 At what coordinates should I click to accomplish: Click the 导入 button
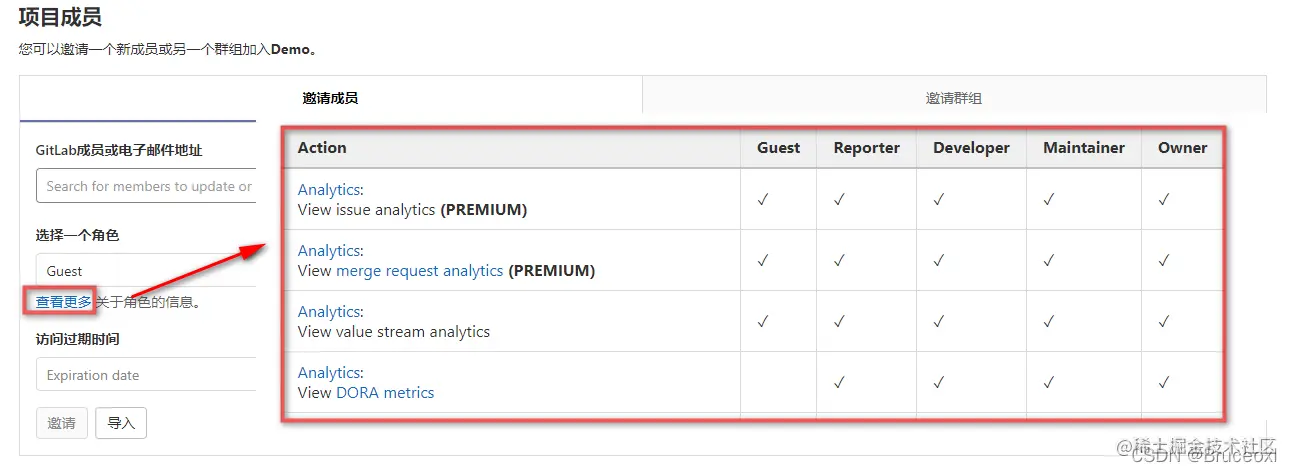pos(121,423)
